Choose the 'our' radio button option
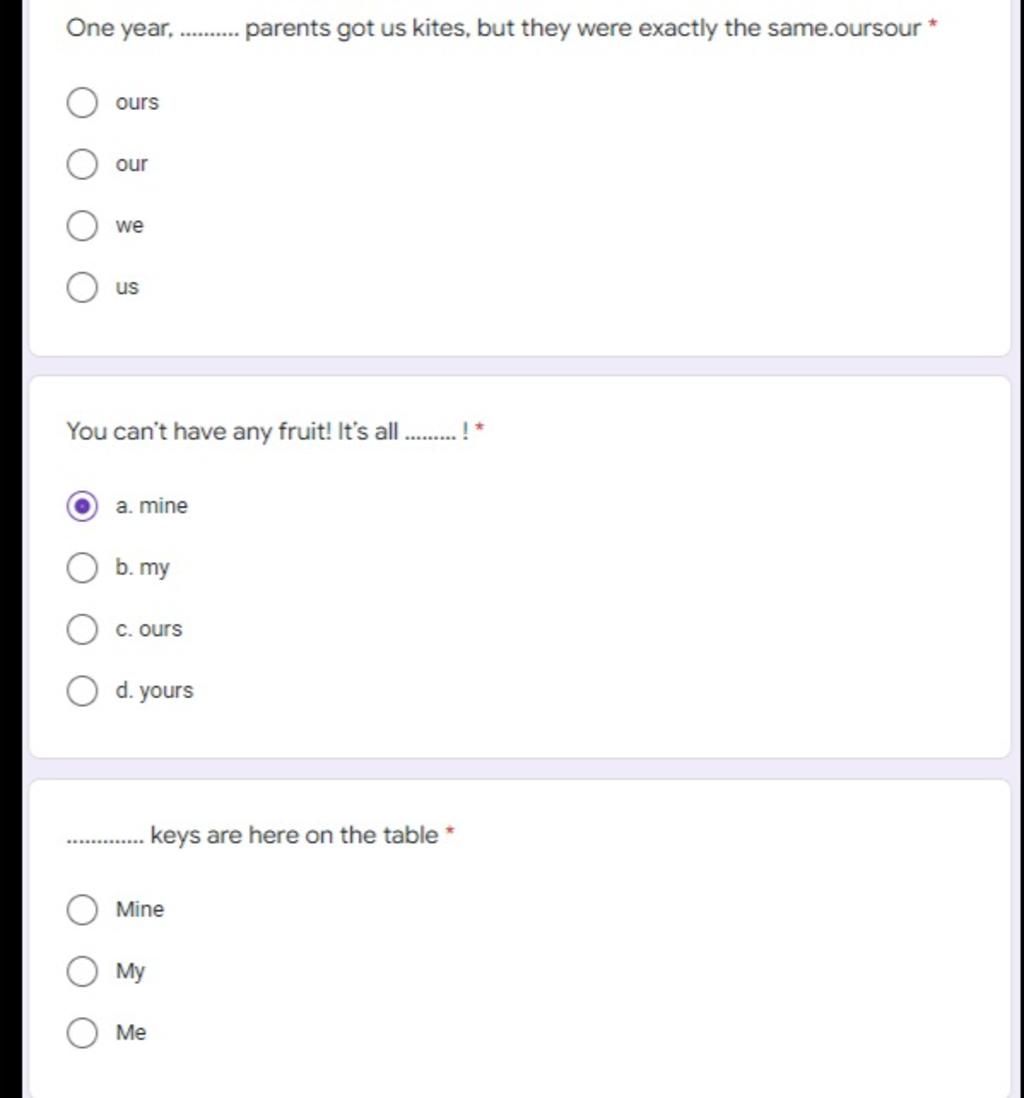 tap(82, 164)
